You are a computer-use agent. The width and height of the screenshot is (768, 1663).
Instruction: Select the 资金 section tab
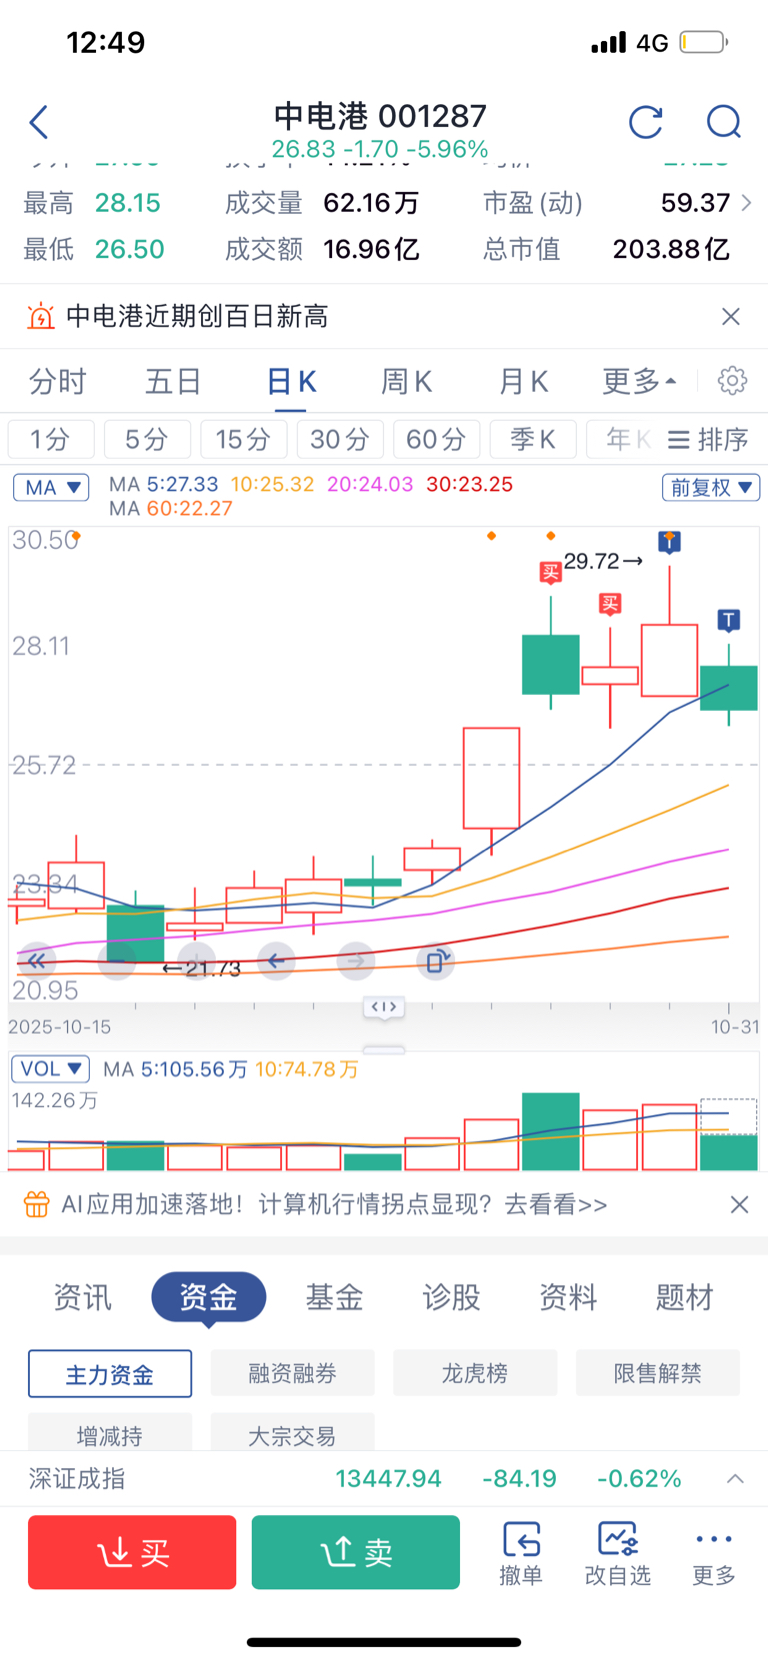[x=208, y=1297]
